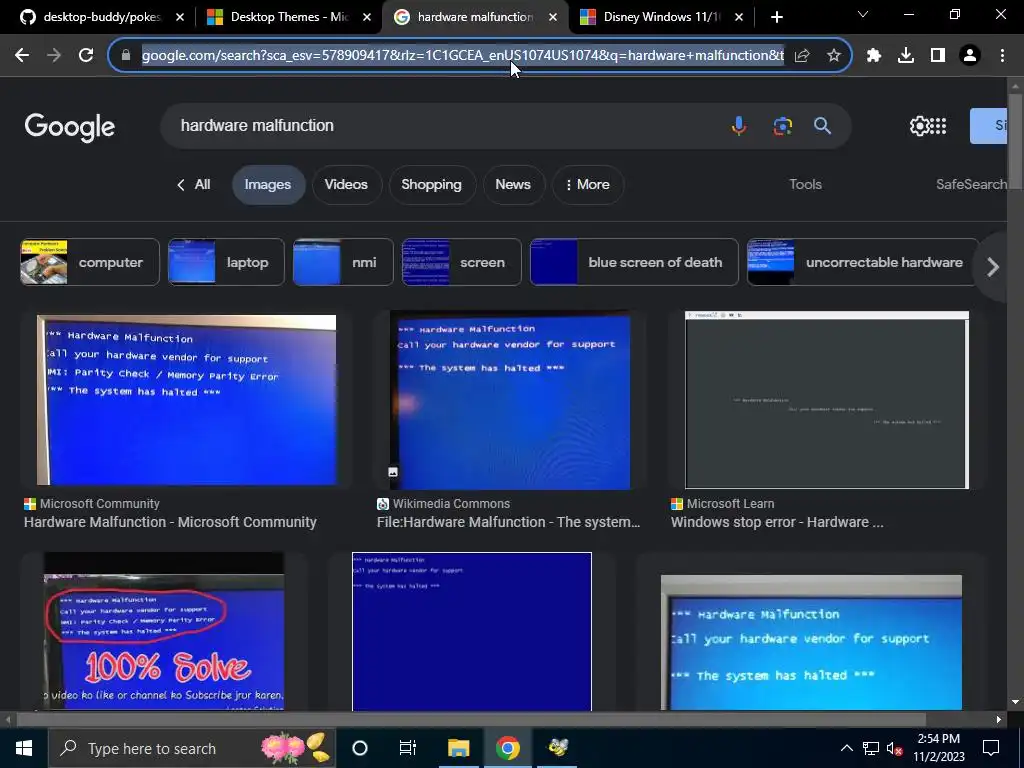Filter by computer suggestion chip

(x=89, y=263)
